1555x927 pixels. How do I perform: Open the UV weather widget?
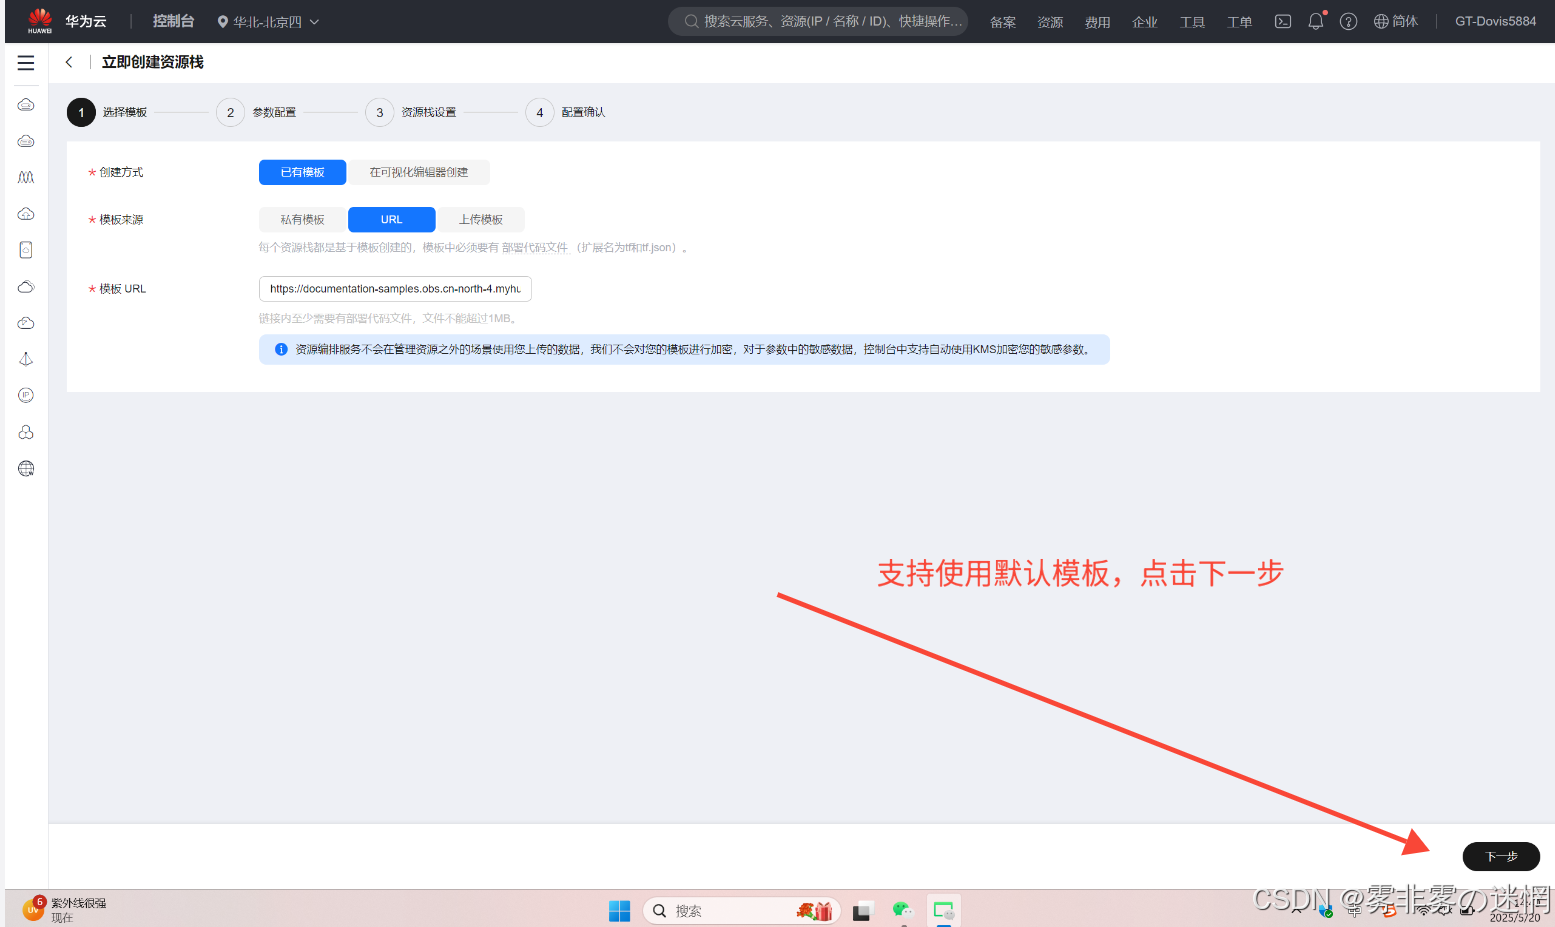click(65, 910)
